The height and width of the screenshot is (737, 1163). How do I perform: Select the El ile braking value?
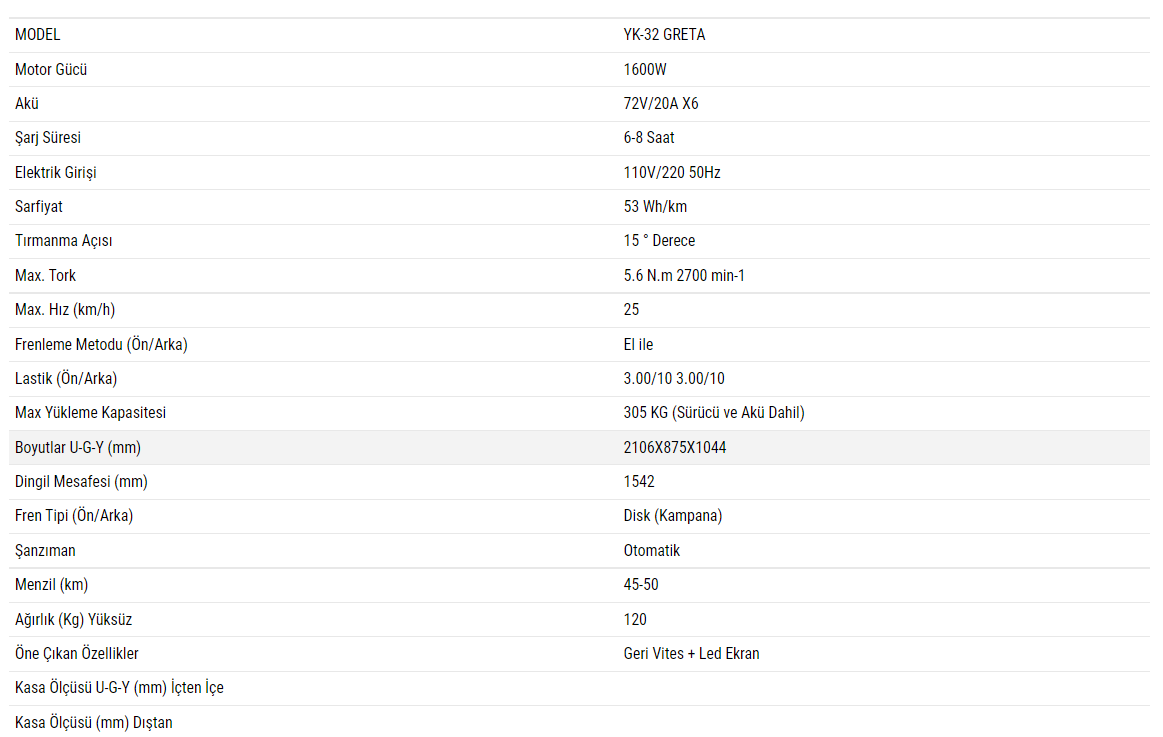(638, 345)
